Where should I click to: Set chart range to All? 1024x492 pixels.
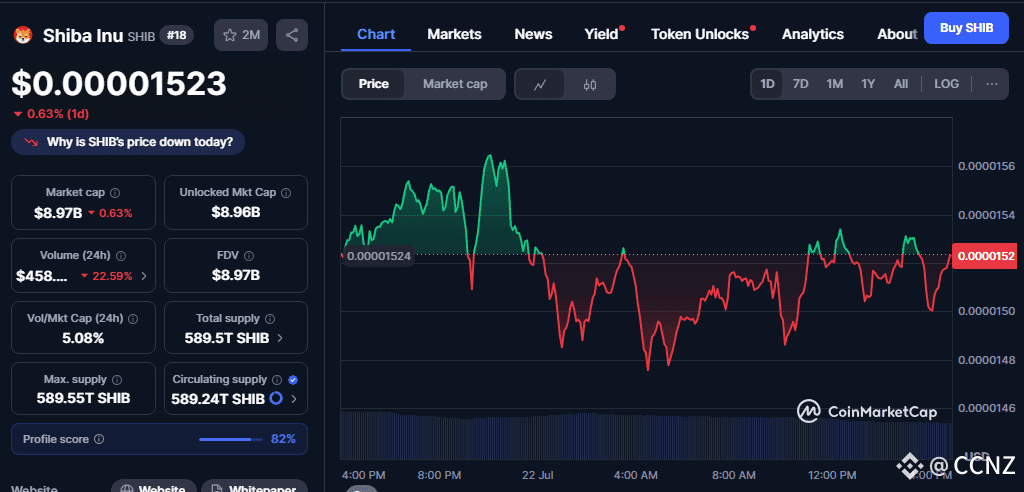pyautogui.click(x=901, y=84)
